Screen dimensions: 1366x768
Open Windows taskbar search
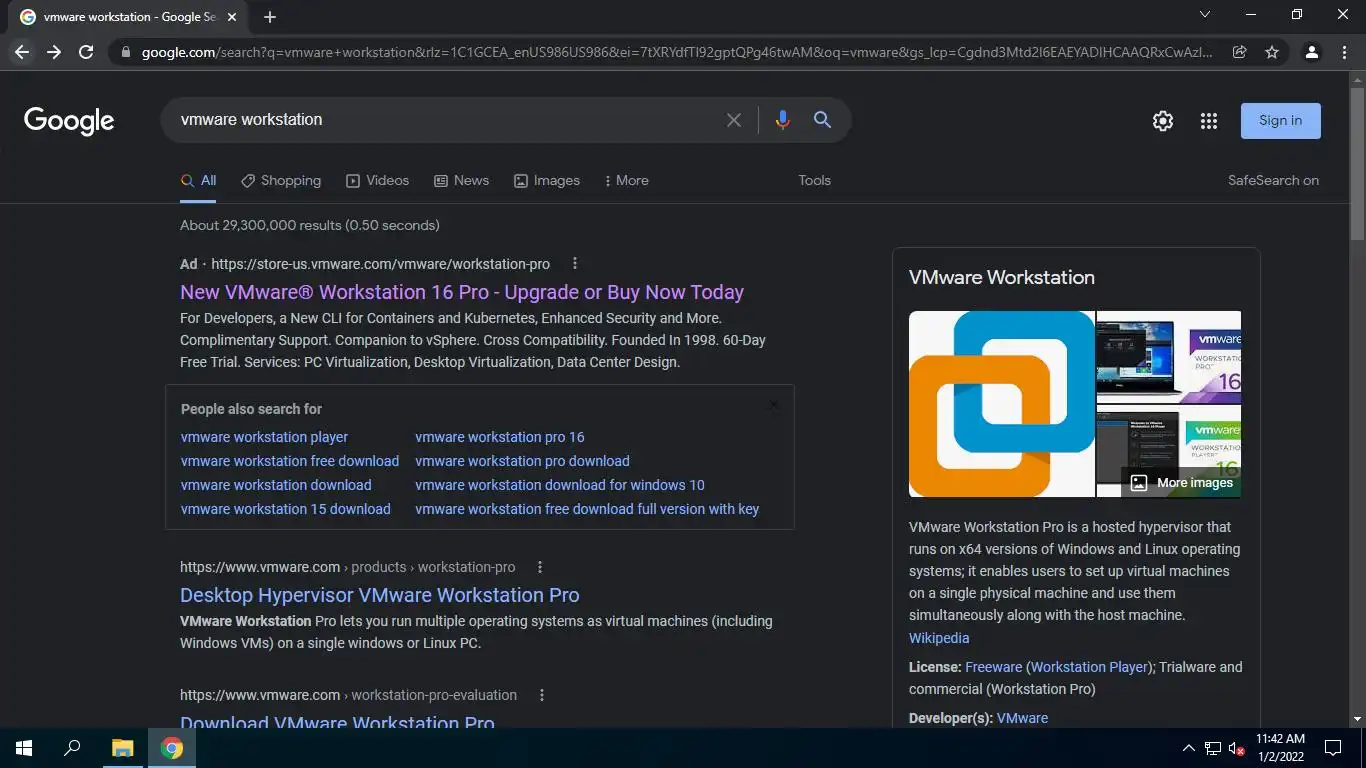(72, 748)
